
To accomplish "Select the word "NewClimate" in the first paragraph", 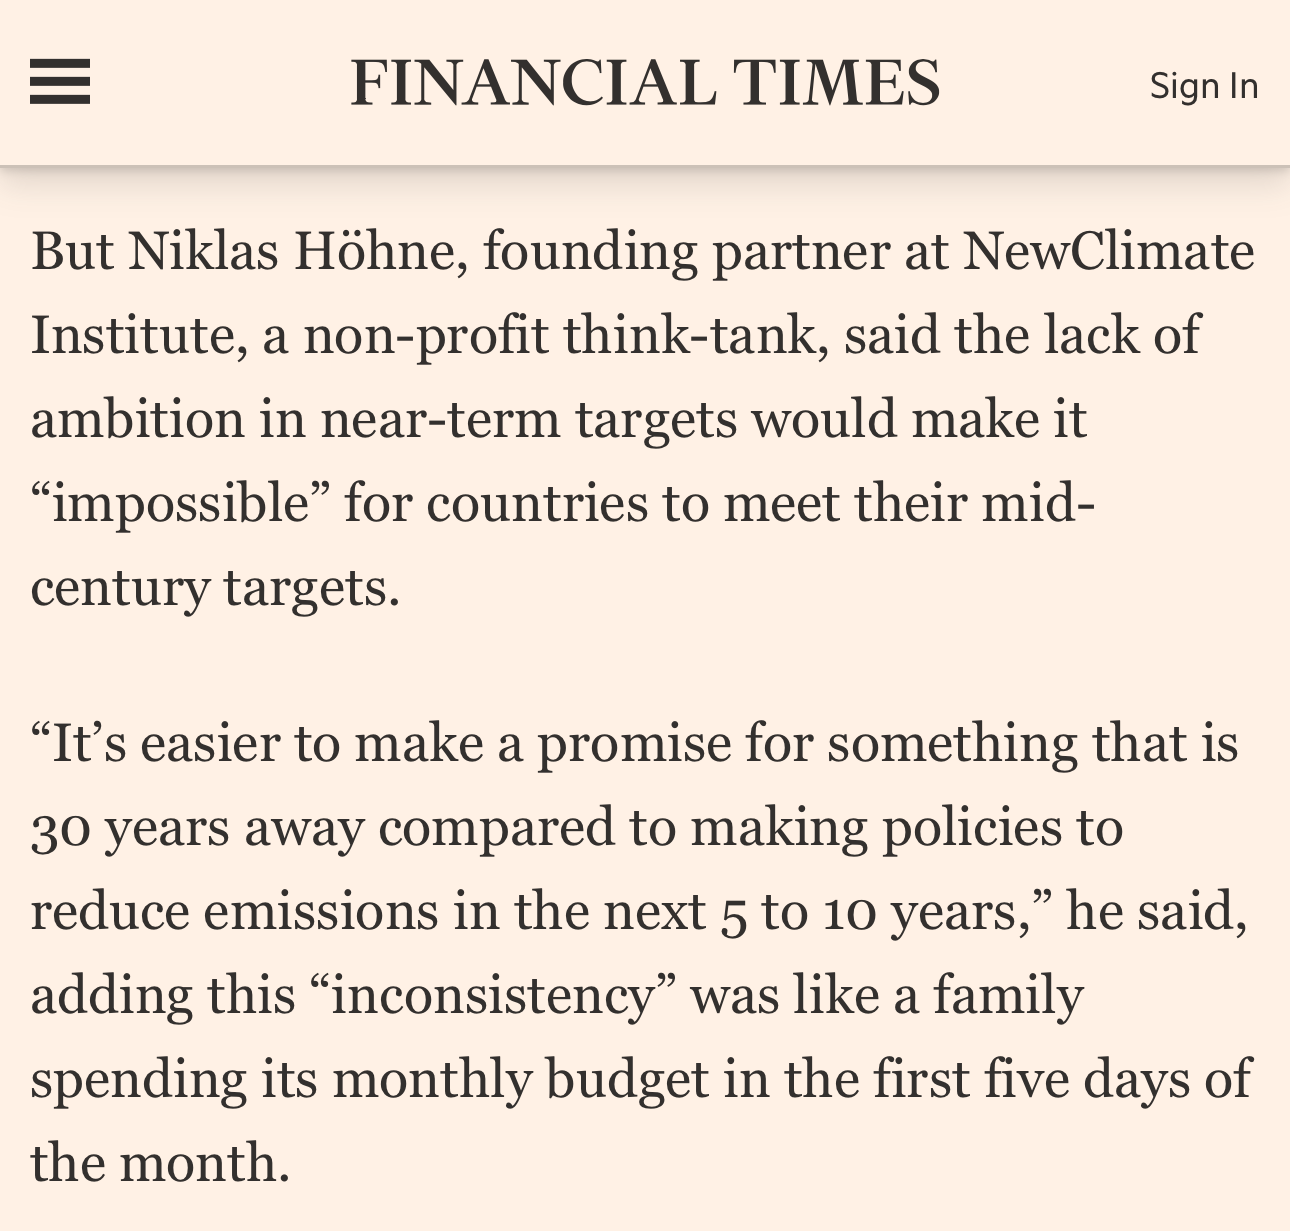I will click(x=1108, y=250).
